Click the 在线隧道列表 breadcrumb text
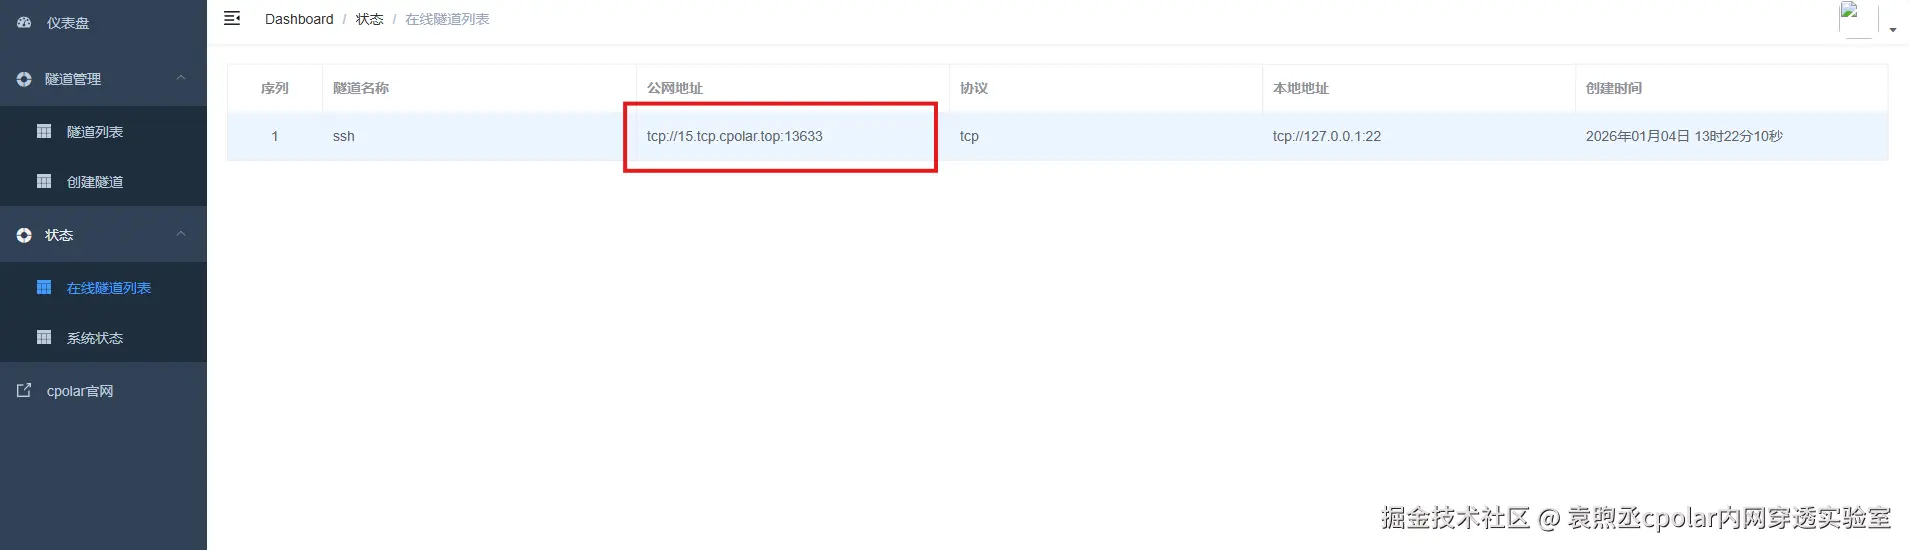 coord(447,19)
